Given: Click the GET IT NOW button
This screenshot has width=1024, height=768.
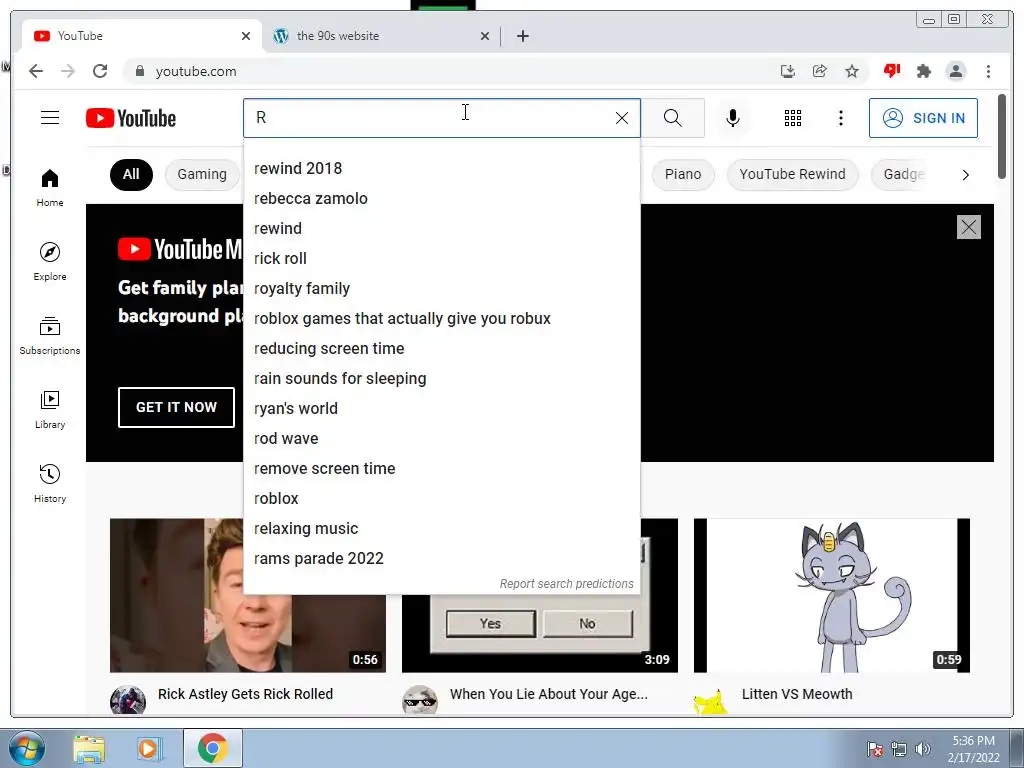Looking at the screenshot, I should 176,408.
